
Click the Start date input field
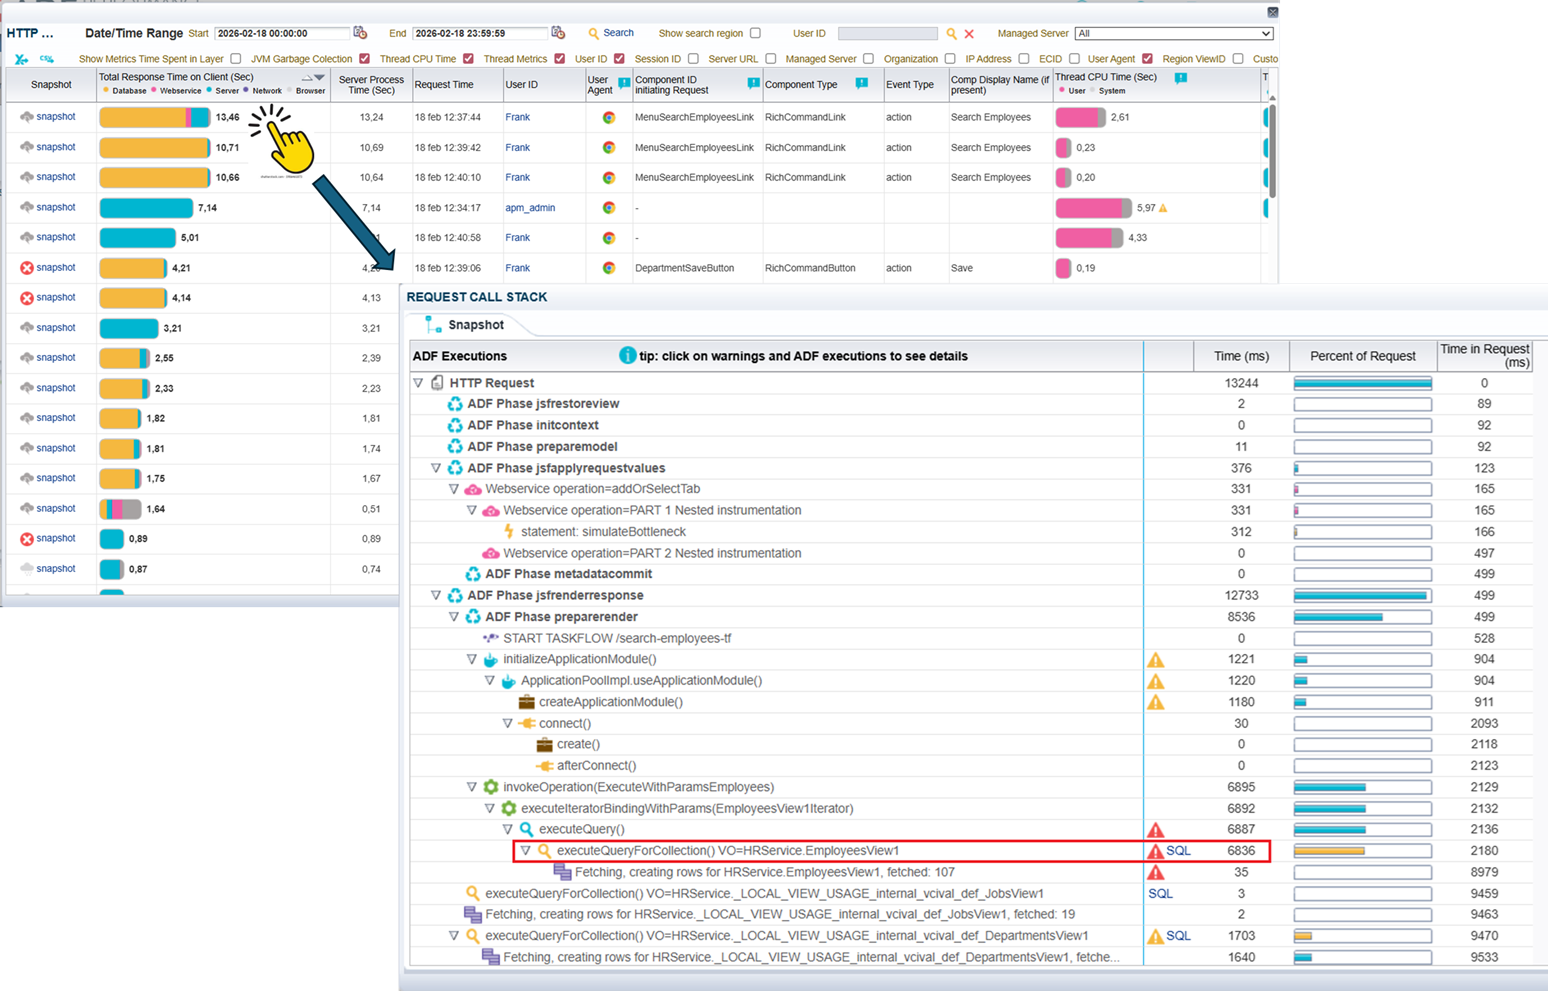[x=282, y=34]
